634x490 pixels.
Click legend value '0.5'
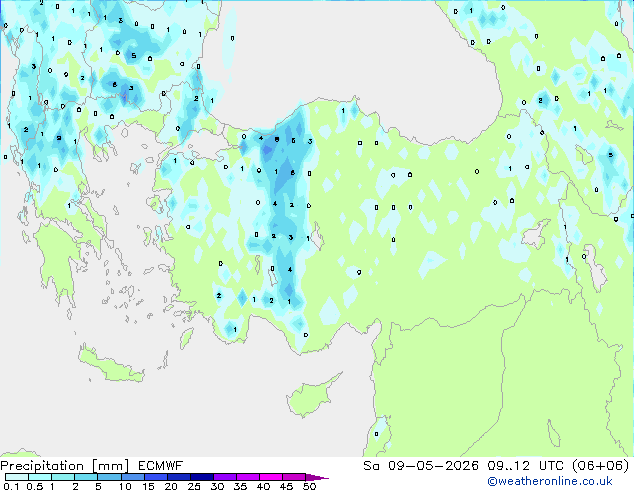pyautogui.click(x=34, y=486)
